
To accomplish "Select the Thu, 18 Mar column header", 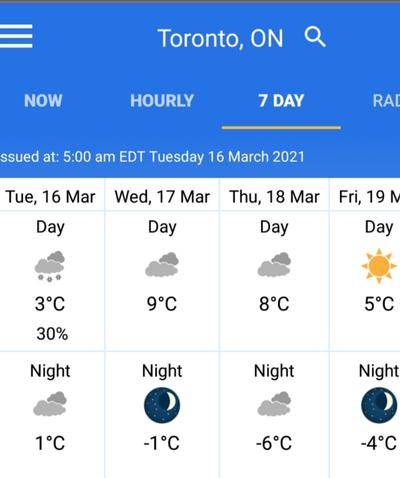I will [274, 197].
